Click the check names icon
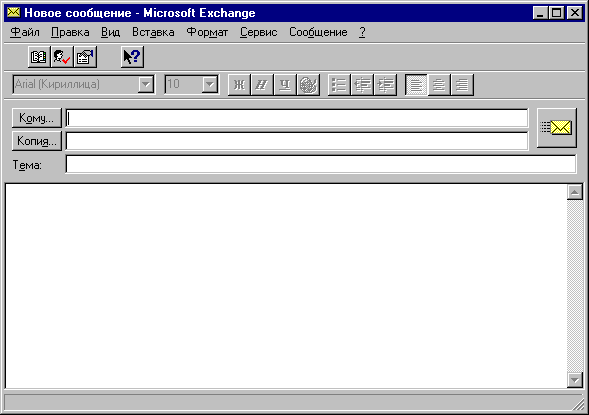 click(x=62, y=57)
